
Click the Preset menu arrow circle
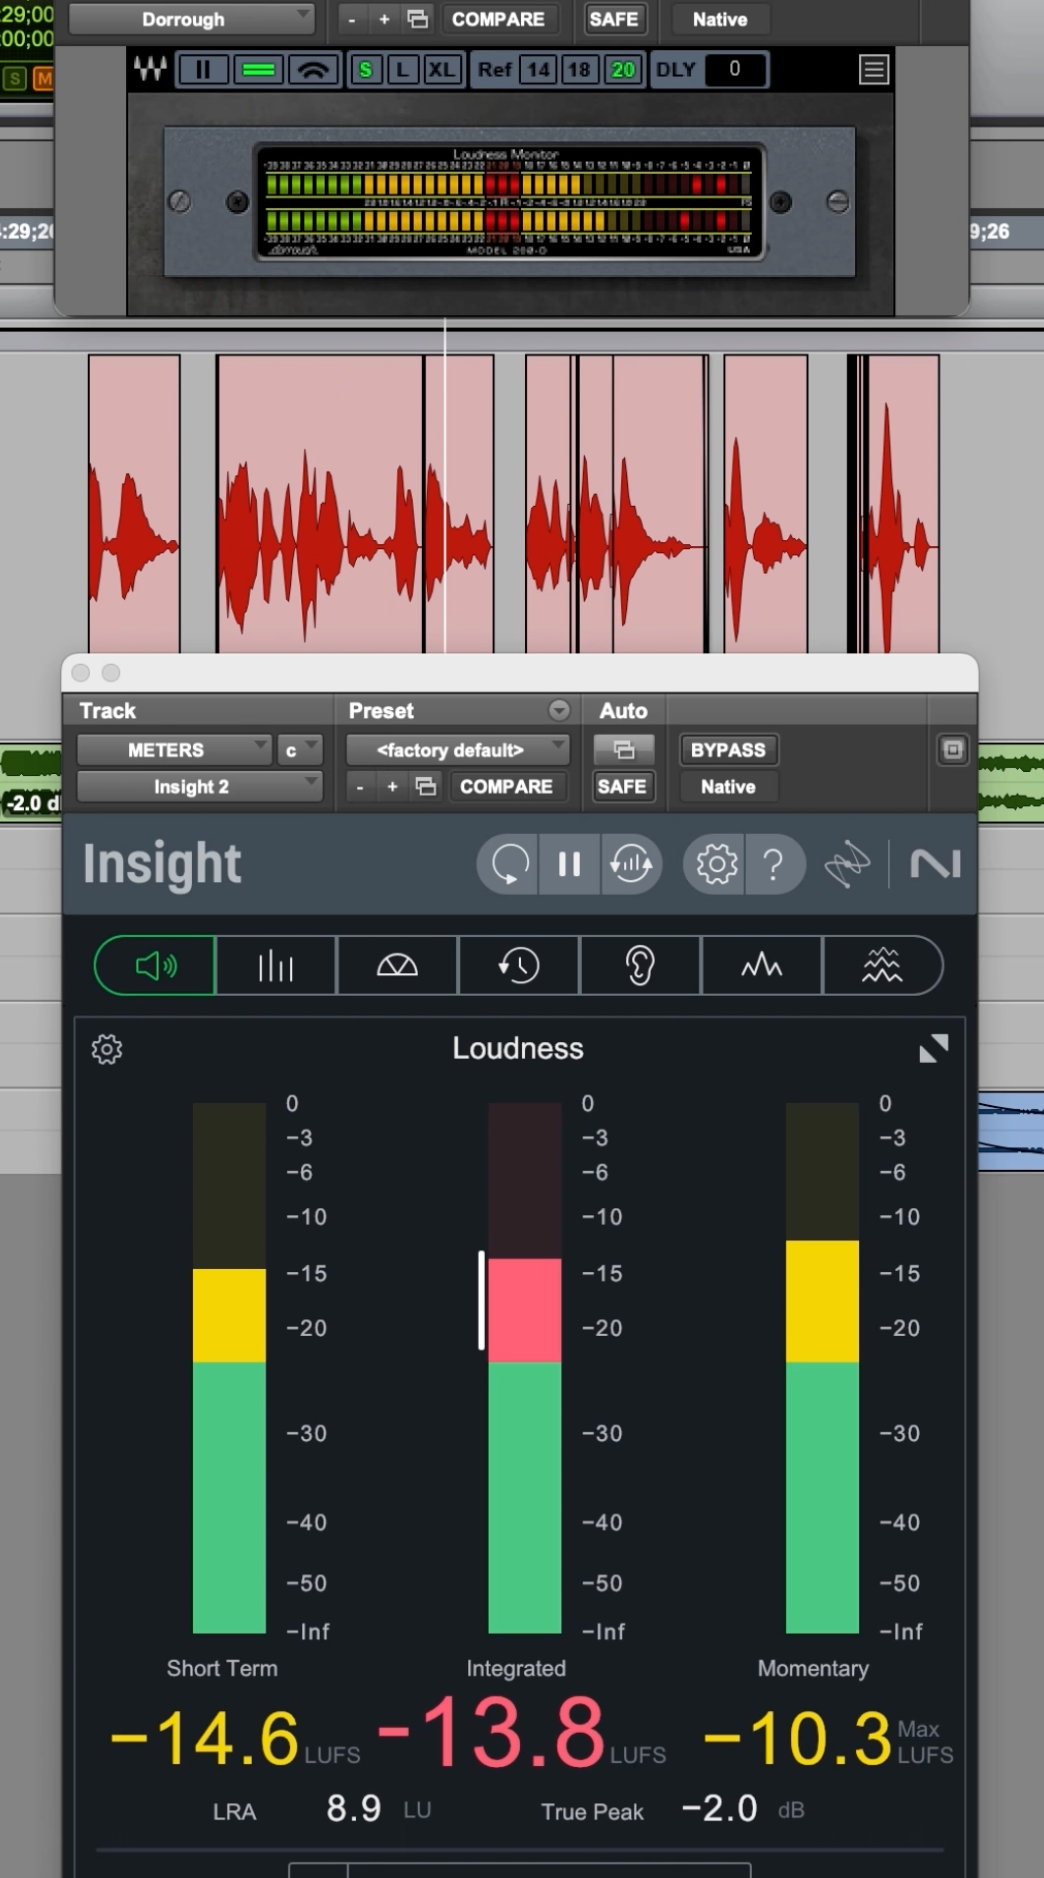click(x=559, y=710)
